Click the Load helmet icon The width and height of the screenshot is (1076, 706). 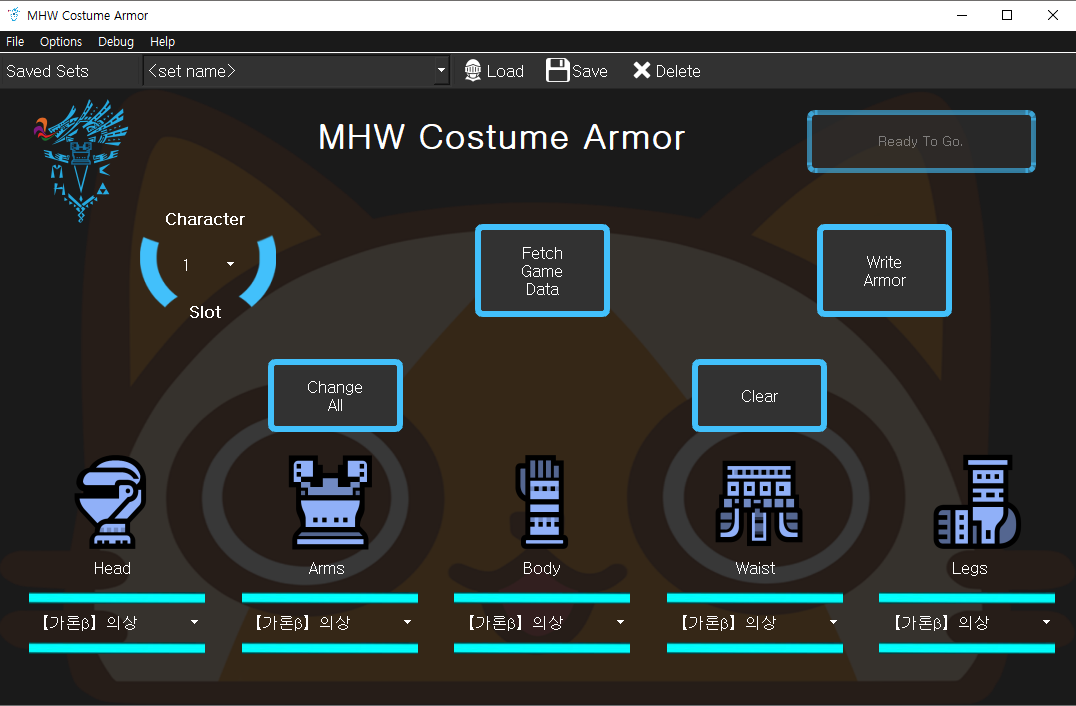473,71
